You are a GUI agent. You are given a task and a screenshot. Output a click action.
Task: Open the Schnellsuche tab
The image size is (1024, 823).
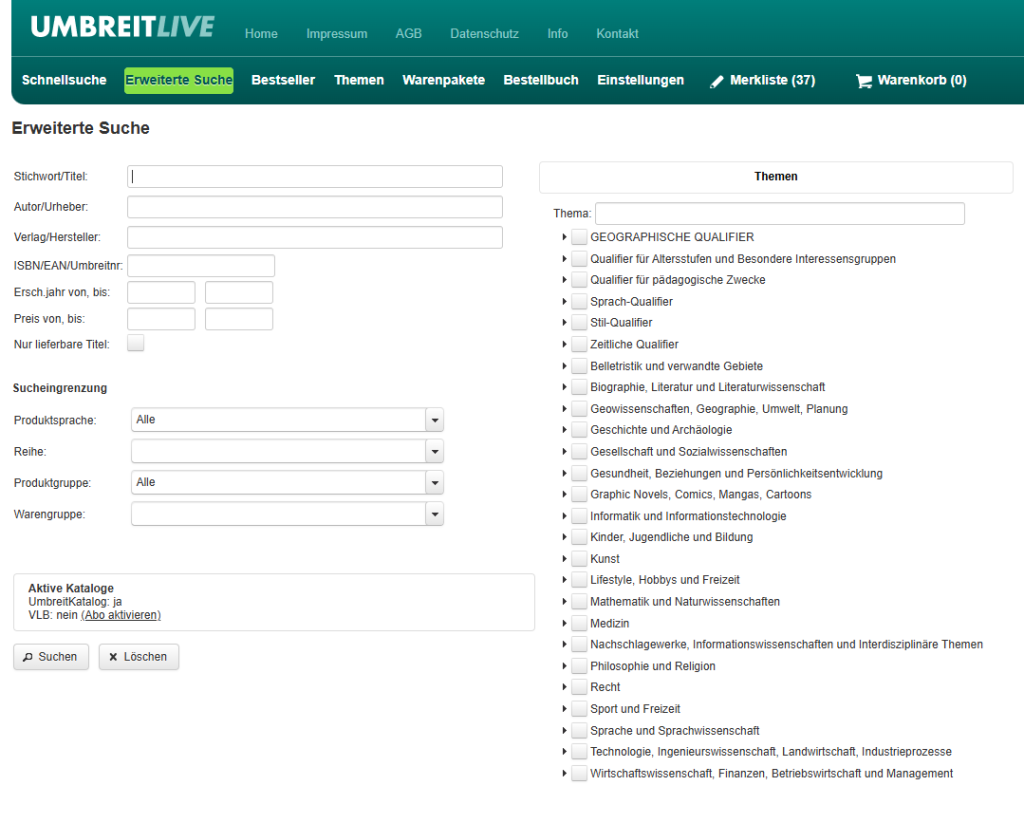(64, 80)
